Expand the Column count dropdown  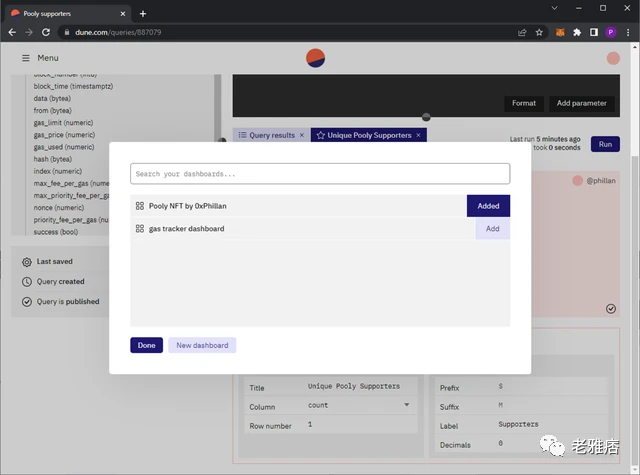coord(407,405)
